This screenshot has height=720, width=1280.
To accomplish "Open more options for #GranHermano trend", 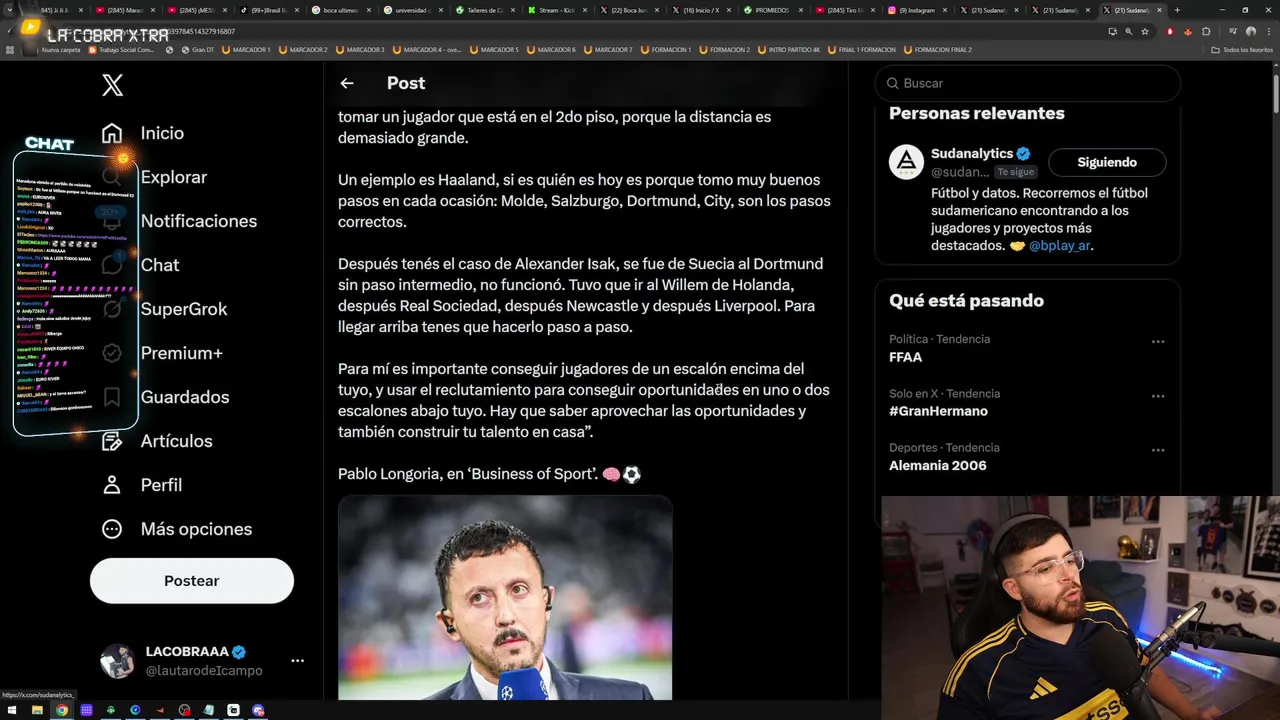I will click(1158, 396).
